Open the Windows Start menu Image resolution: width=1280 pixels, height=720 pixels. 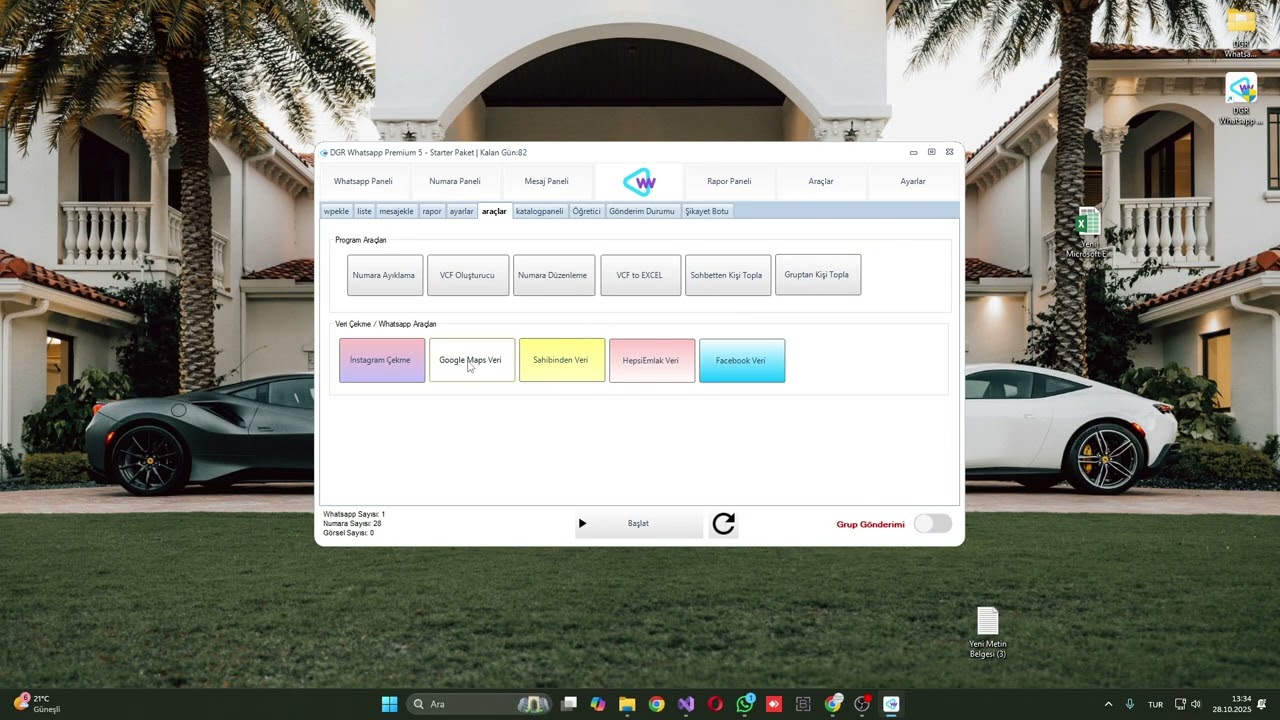pyautogui.click(x=389, y=704)
